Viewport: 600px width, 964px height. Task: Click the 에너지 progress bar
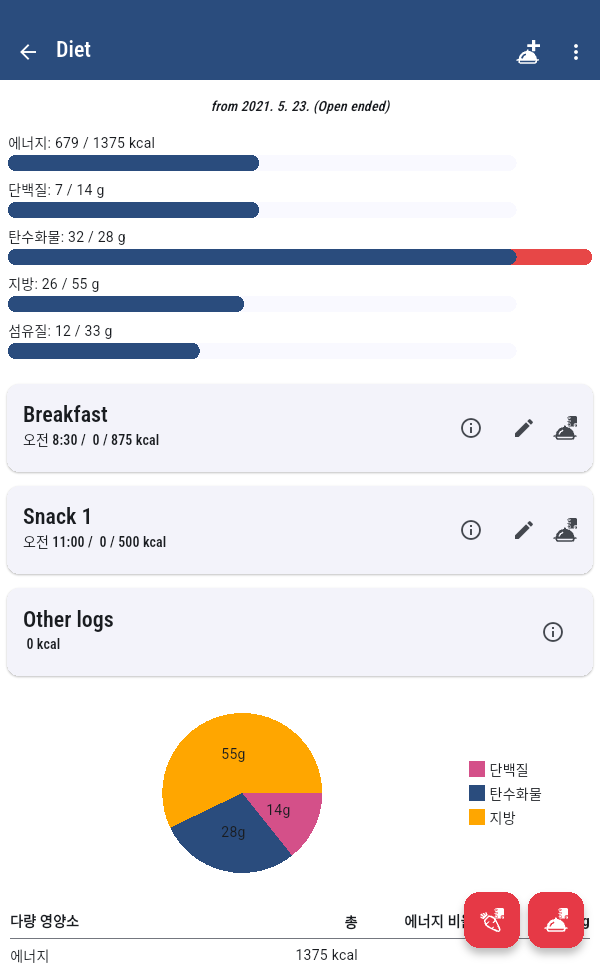[x=262, y=163]
